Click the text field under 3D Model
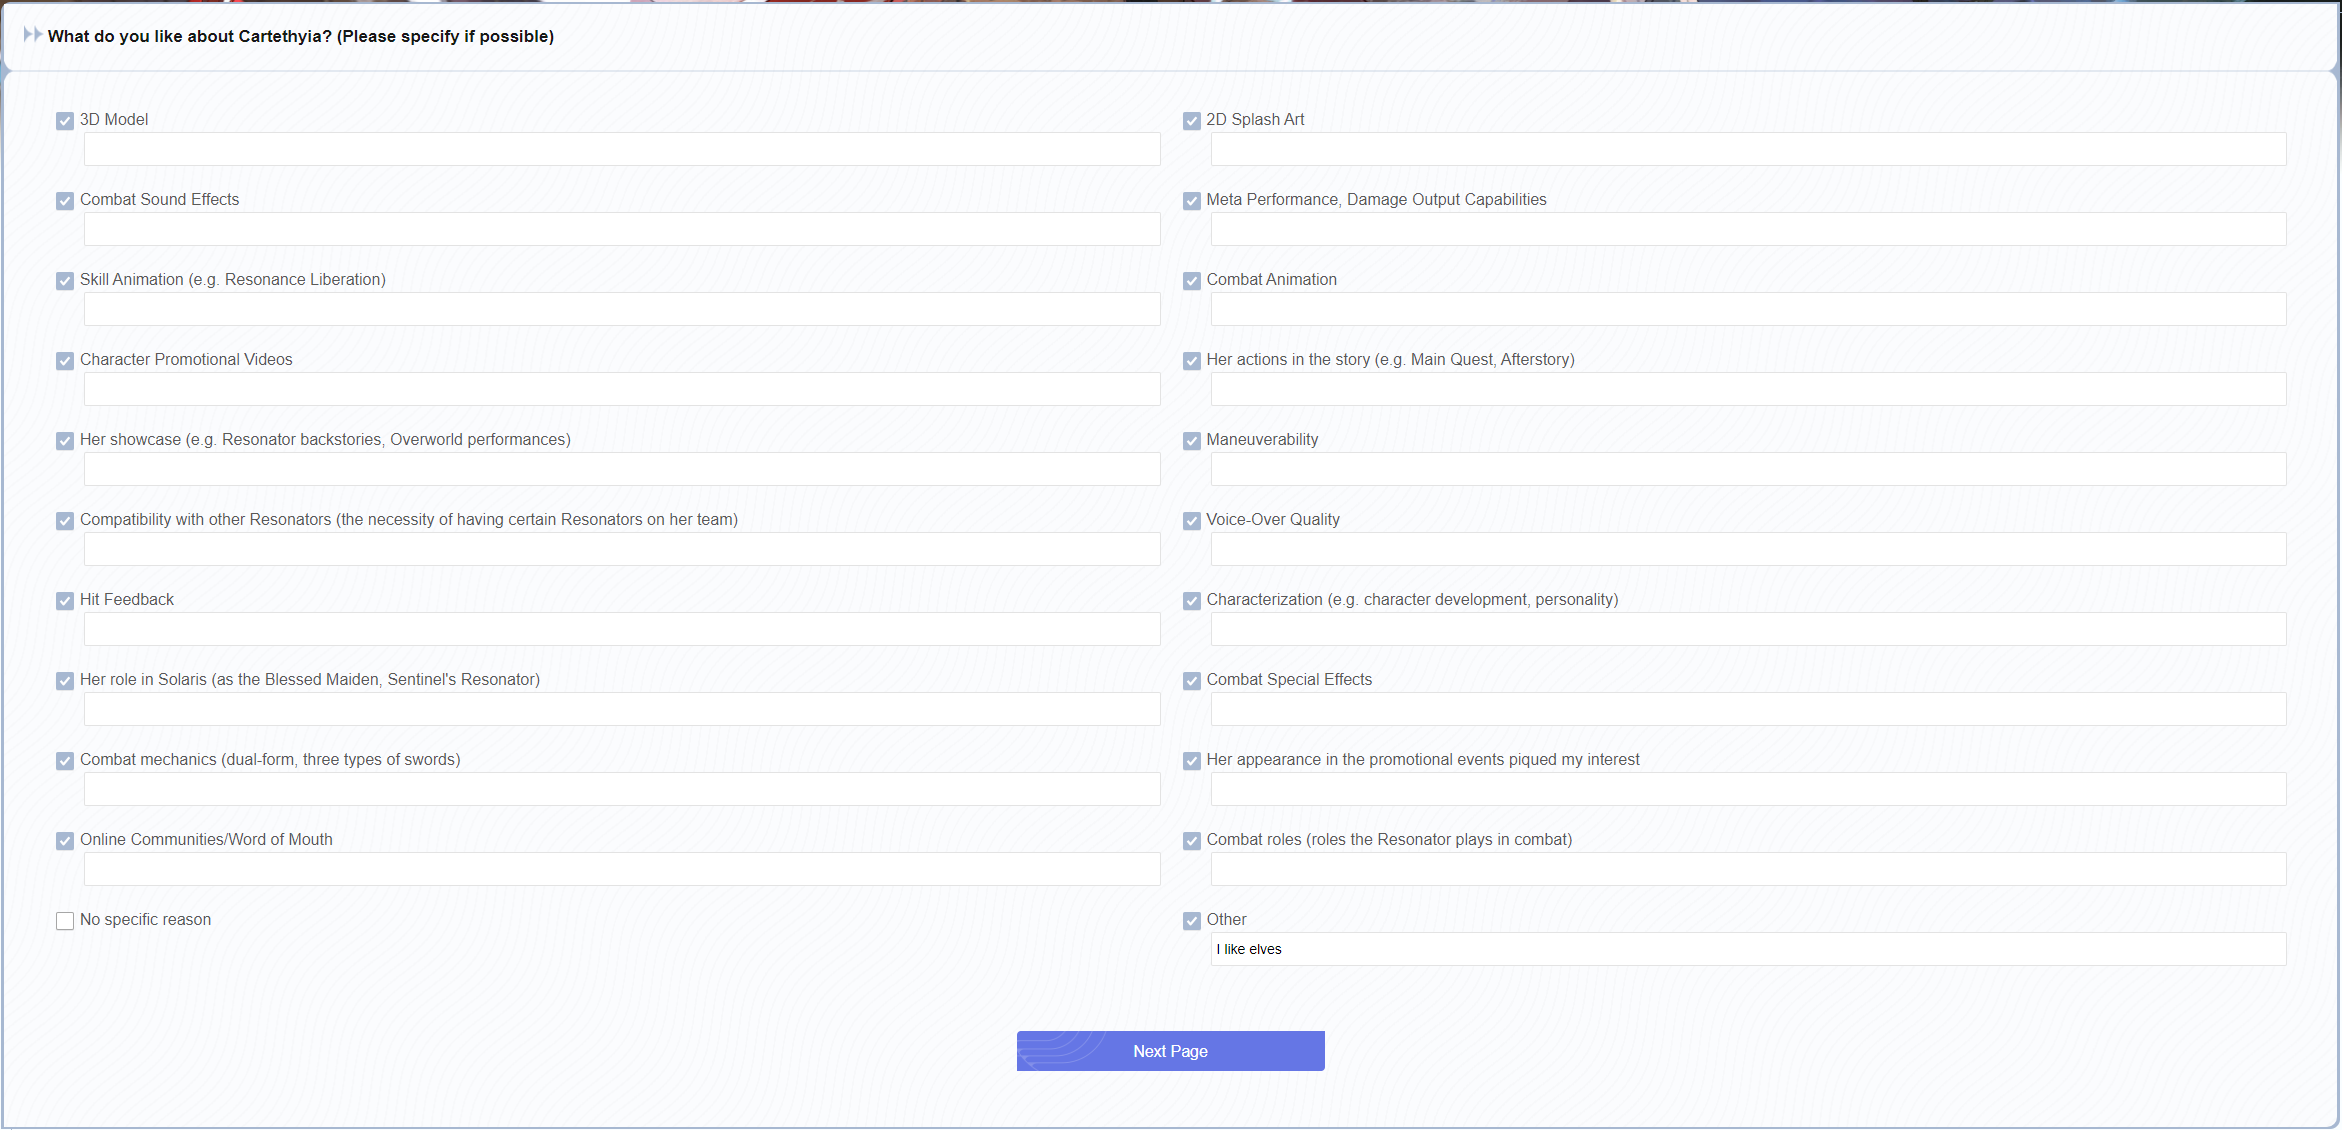 pos(621,149)
